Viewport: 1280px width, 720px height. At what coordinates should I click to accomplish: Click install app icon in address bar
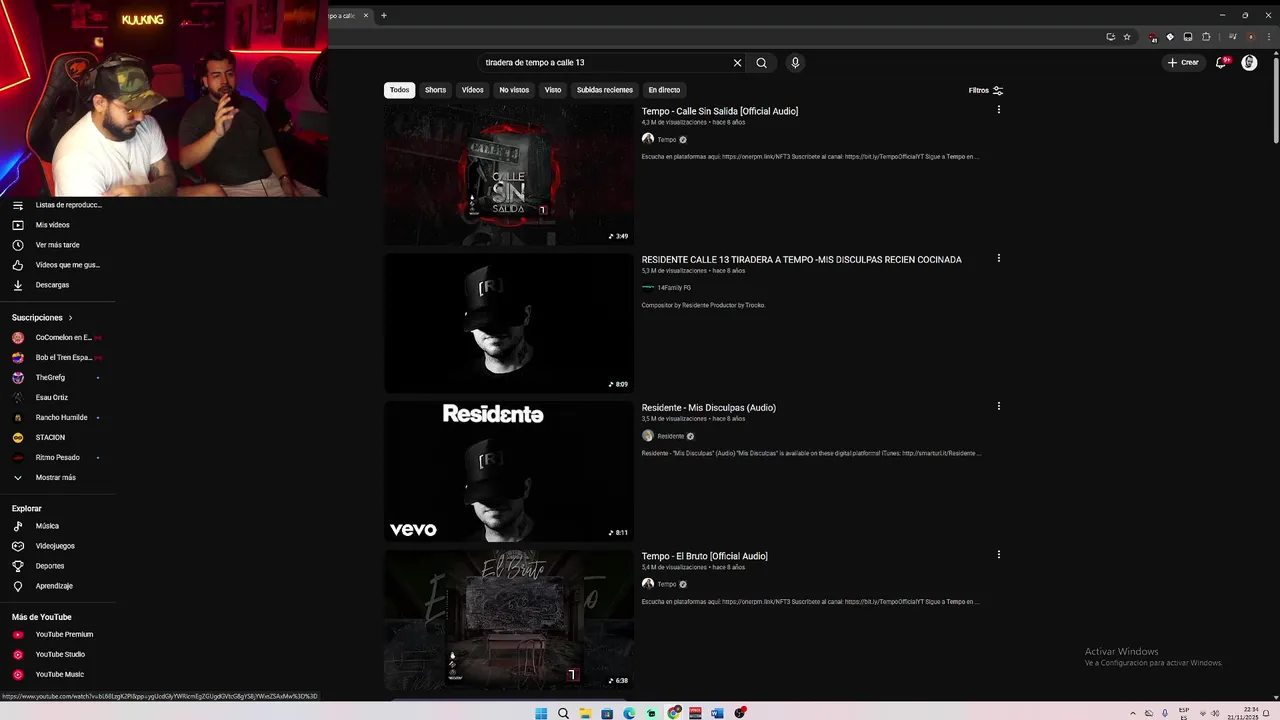click(1110, 37)
